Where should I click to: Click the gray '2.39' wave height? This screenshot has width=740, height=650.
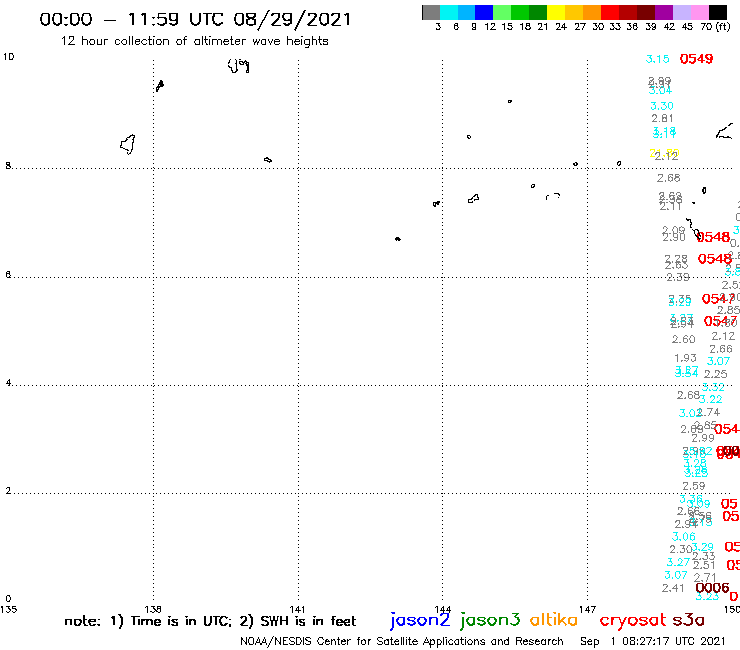pyautogui.click(x=678, y=277)
